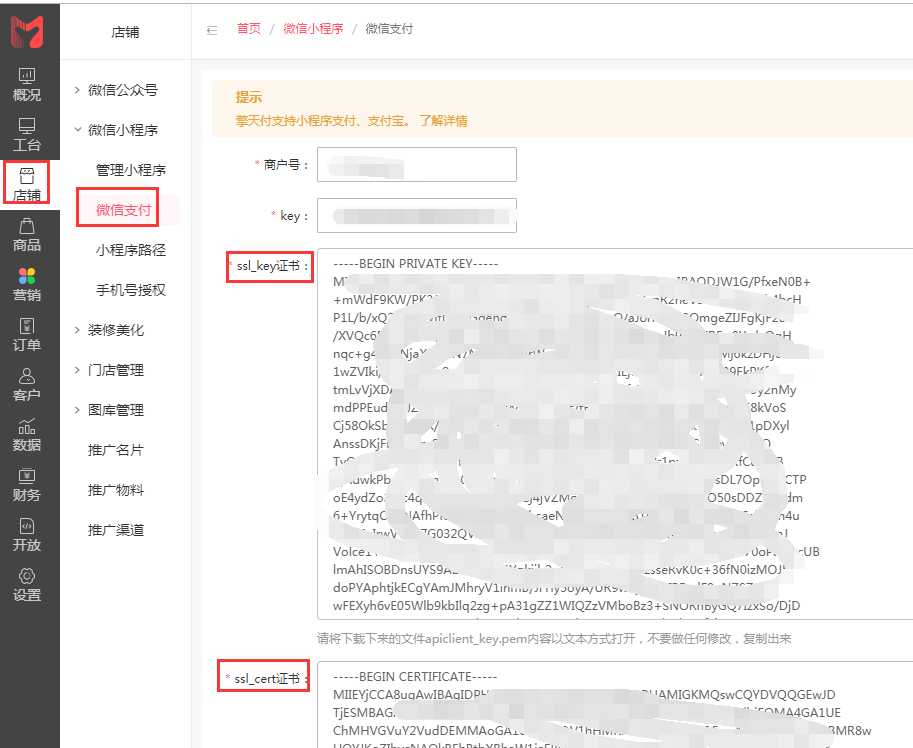The height and width of the screenshot is (748, 913).
Task: Go to 首页 breadcrumb link
Action: 249,29
